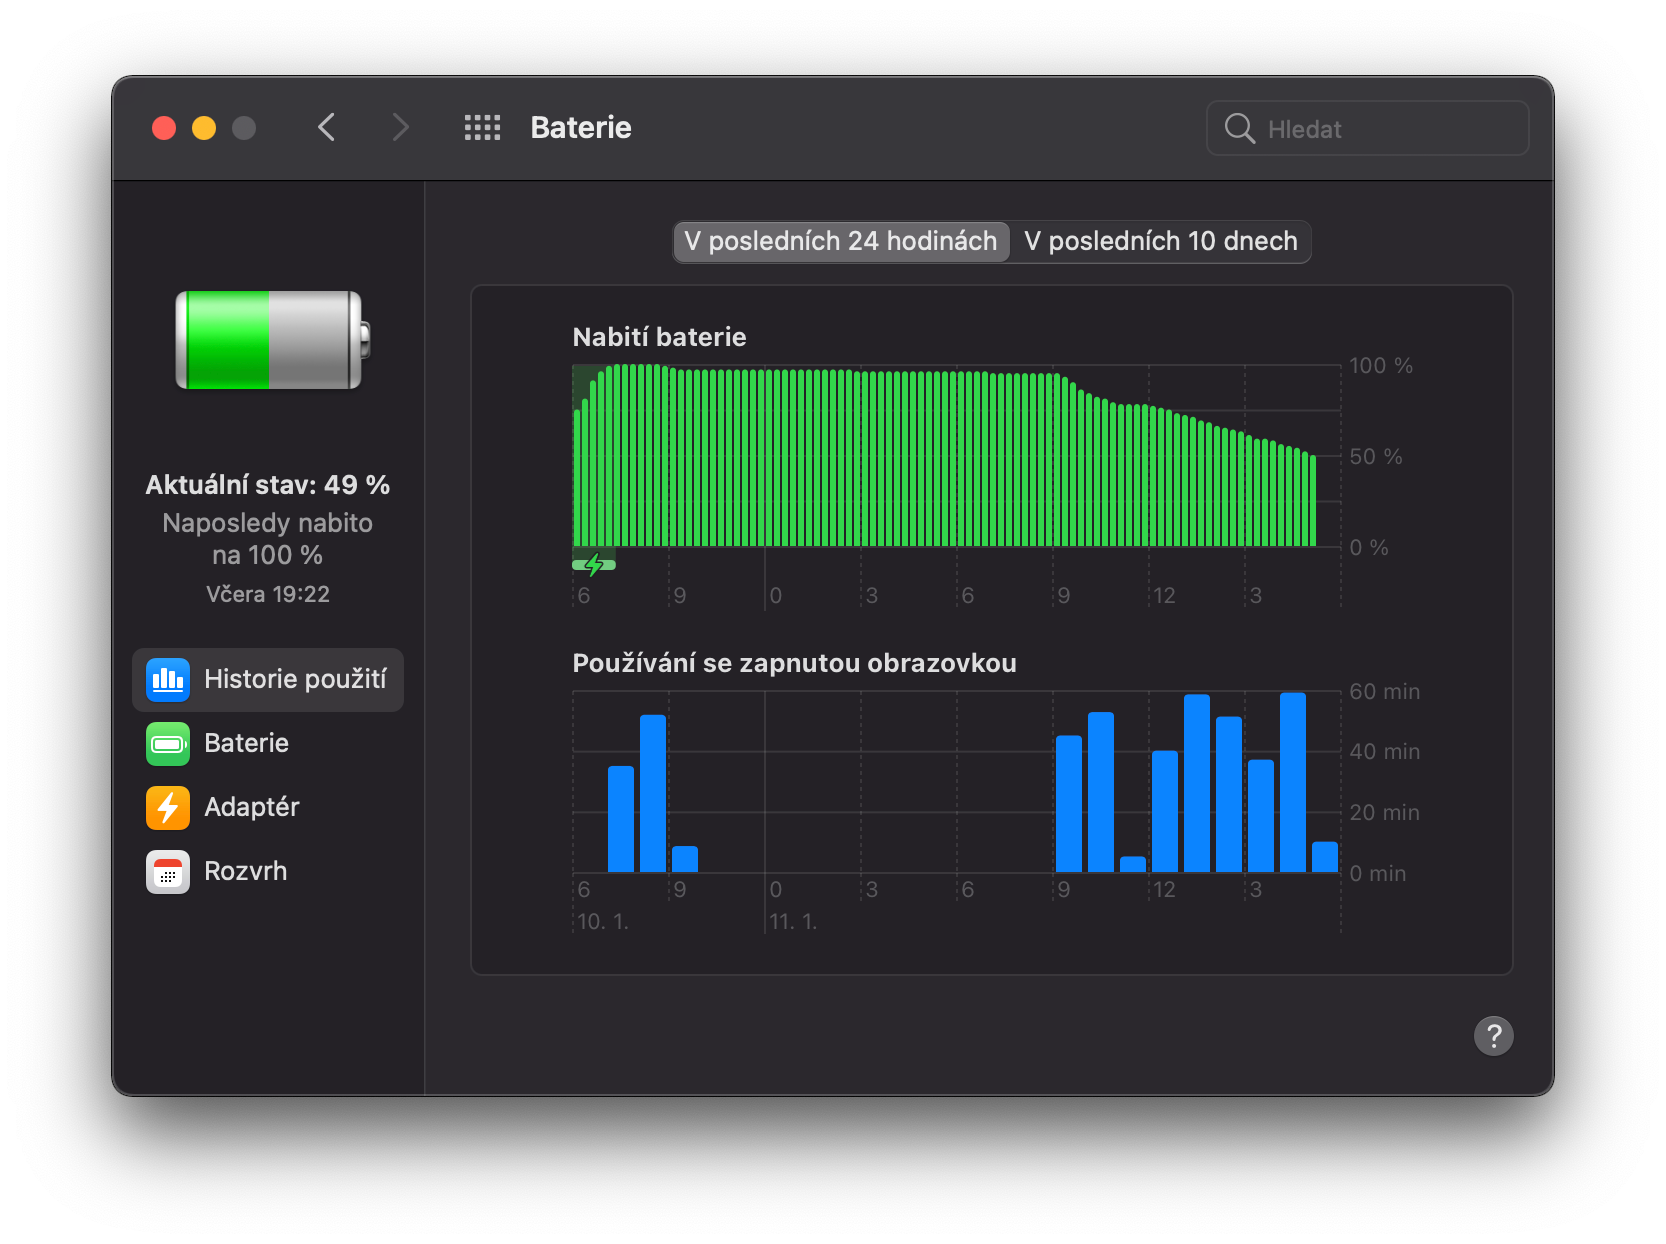This screenshot has height=1244, width=1666.
Task: Show all preferences grid icon
Action: click(x=482, y=128)
